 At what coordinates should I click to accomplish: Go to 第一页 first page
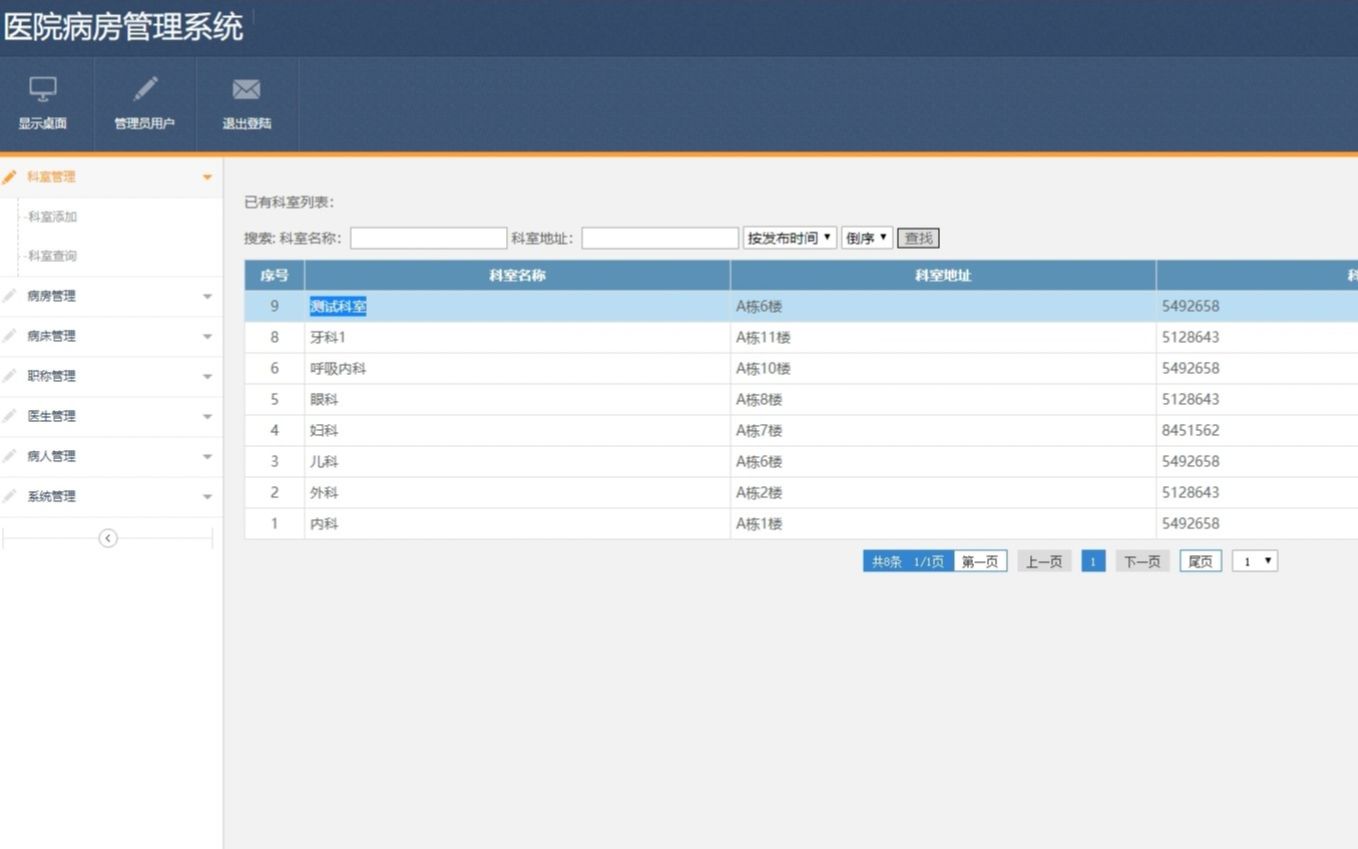point(980,562)
